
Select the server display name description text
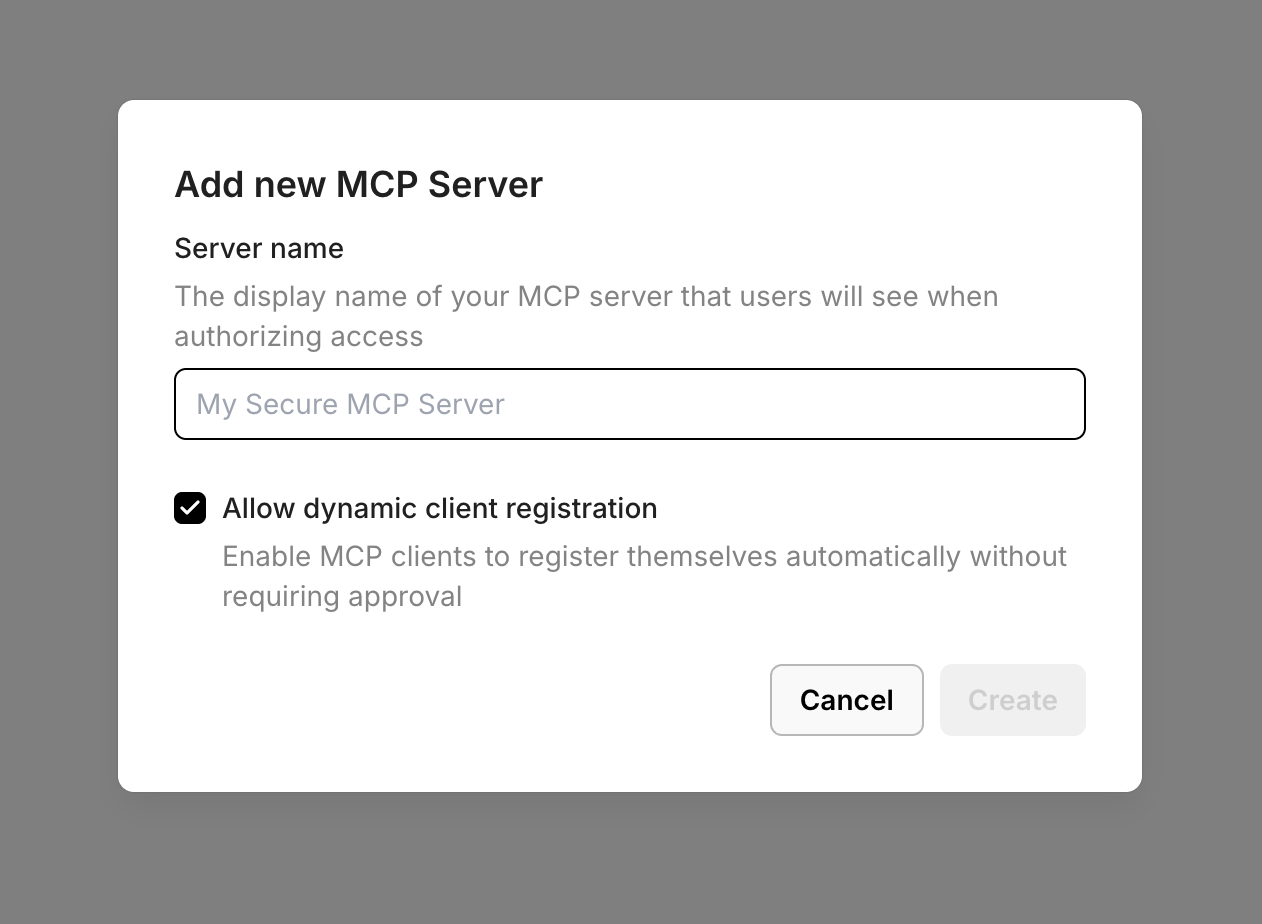click(x=586, y=316)
